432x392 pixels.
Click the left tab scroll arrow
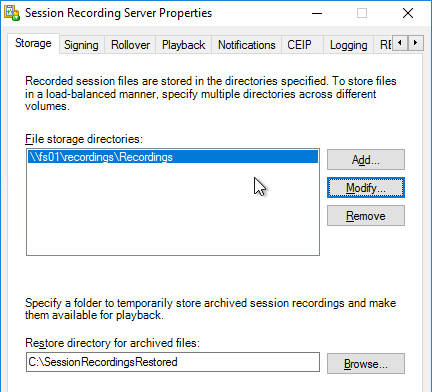click(x=400, y=43)
